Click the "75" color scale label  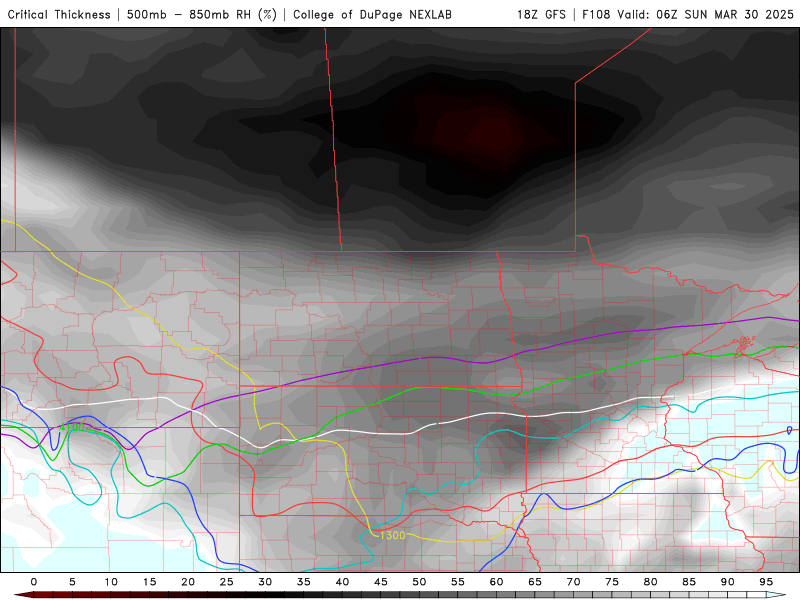point(612,582)
